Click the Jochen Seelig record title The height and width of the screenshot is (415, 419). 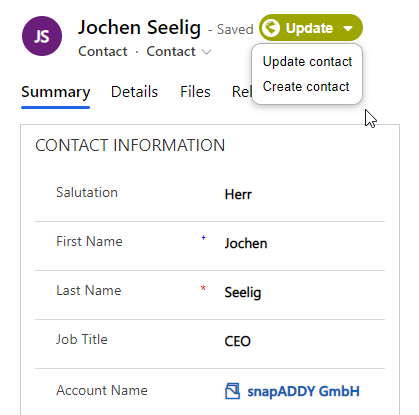click(x=139, y=28)
